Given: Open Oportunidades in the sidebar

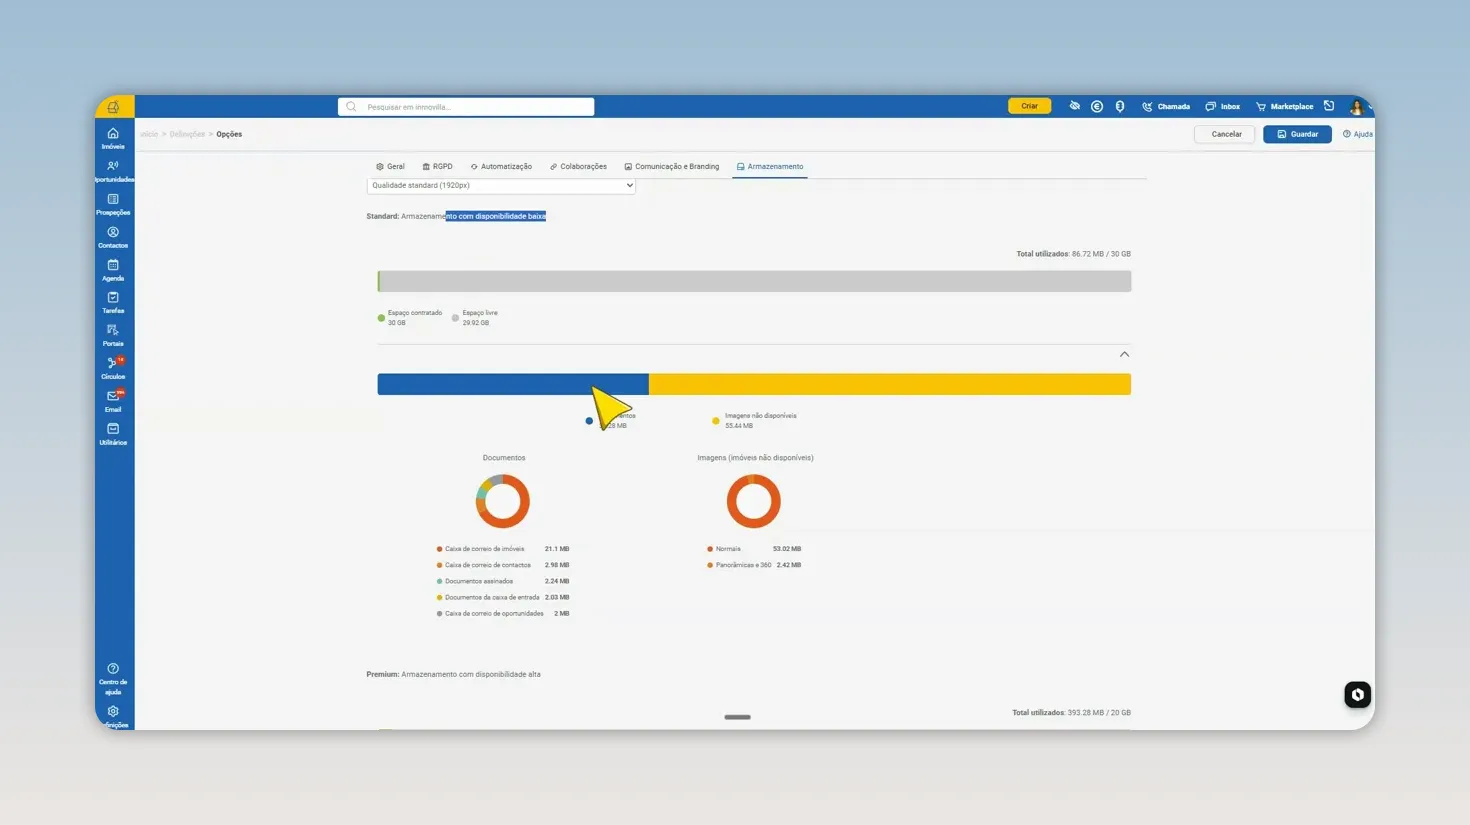Looking at the screenshot, I should (x=113, y=172).
